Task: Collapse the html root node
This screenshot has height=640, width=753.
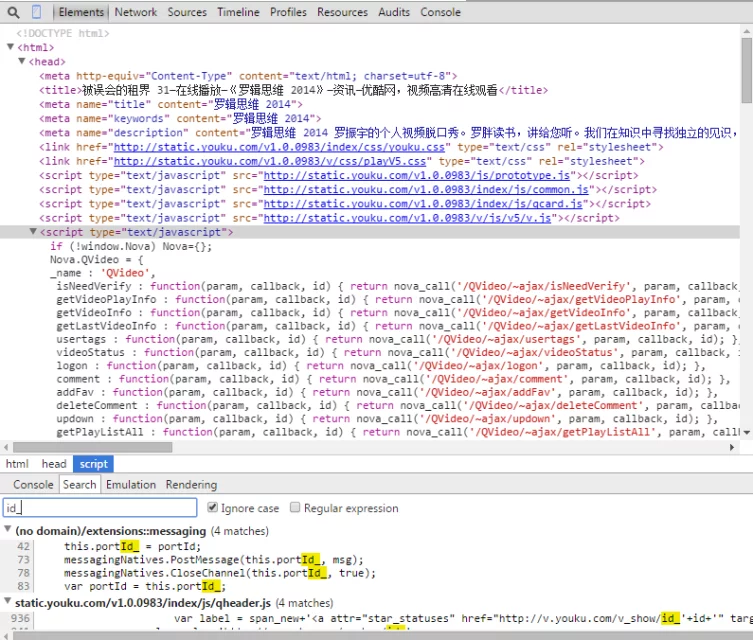Action: point(11,47)
